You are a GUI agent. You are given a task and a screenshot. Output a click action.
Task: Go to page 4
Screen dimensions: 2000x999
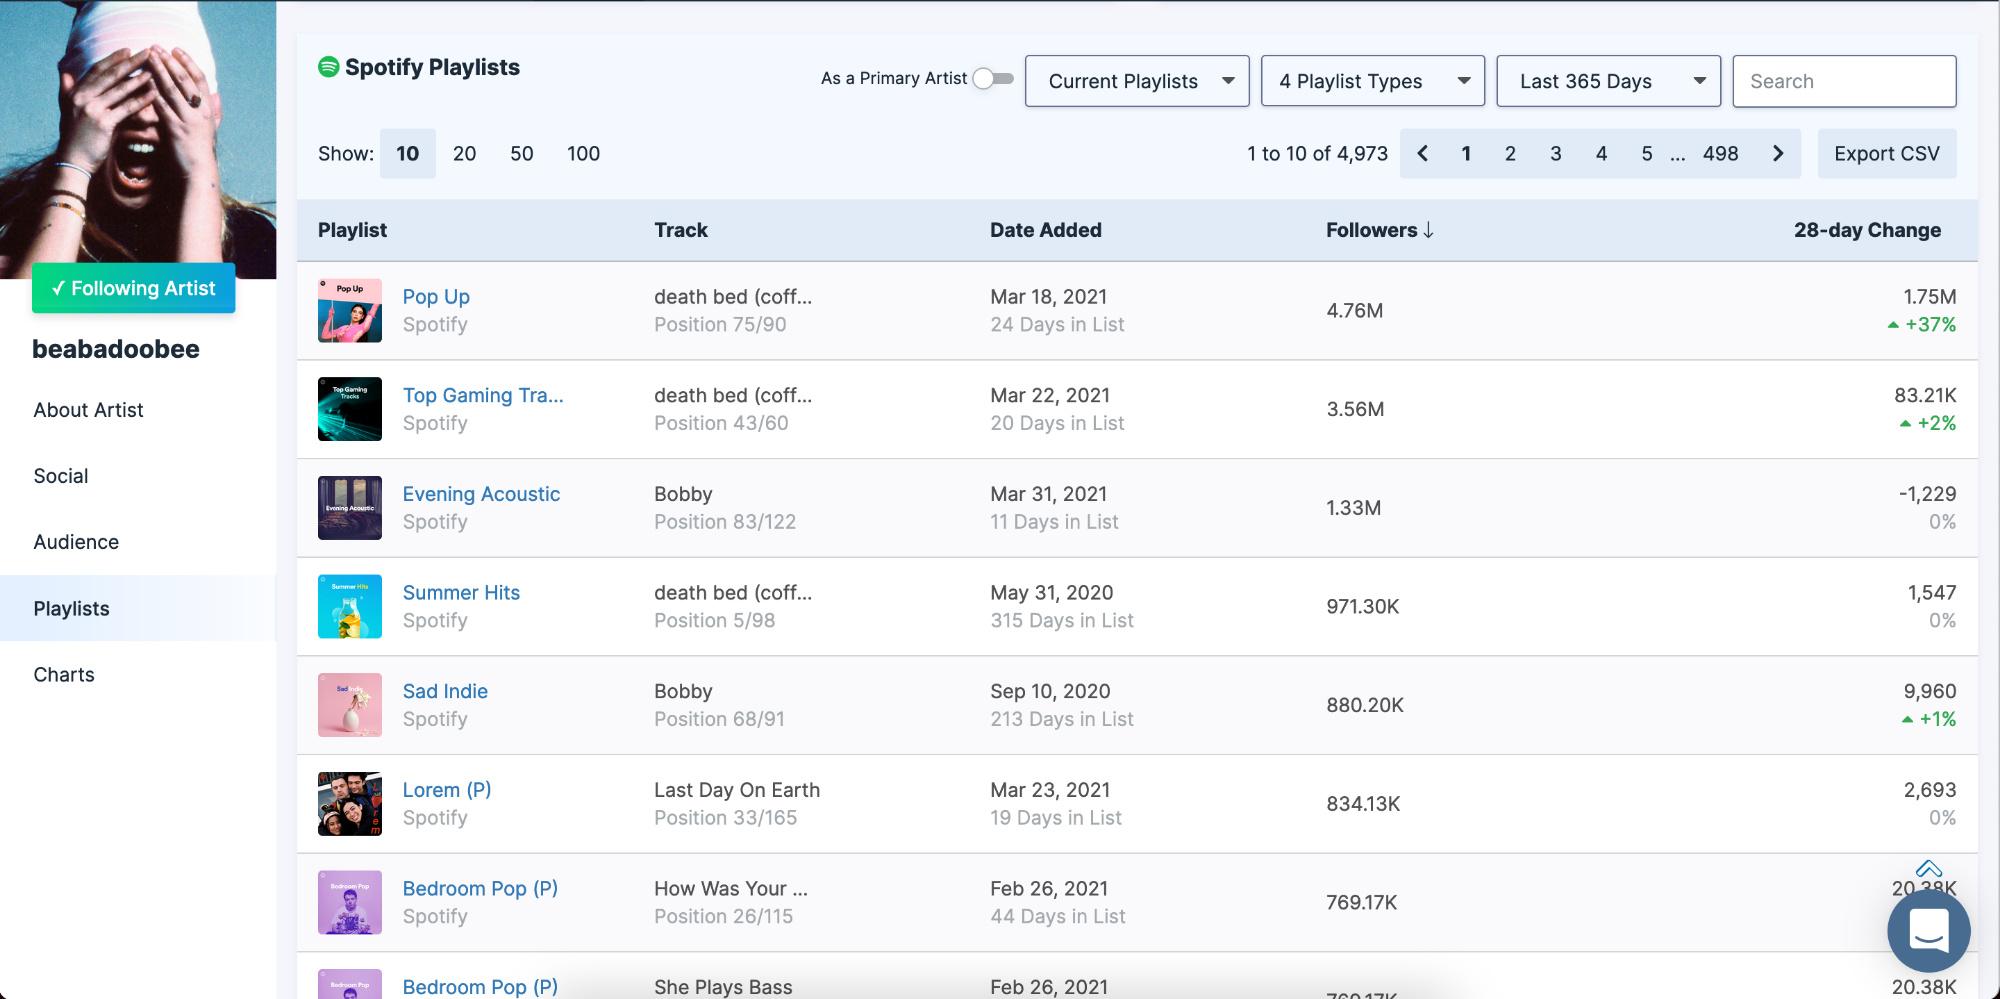pos(1601,154)
